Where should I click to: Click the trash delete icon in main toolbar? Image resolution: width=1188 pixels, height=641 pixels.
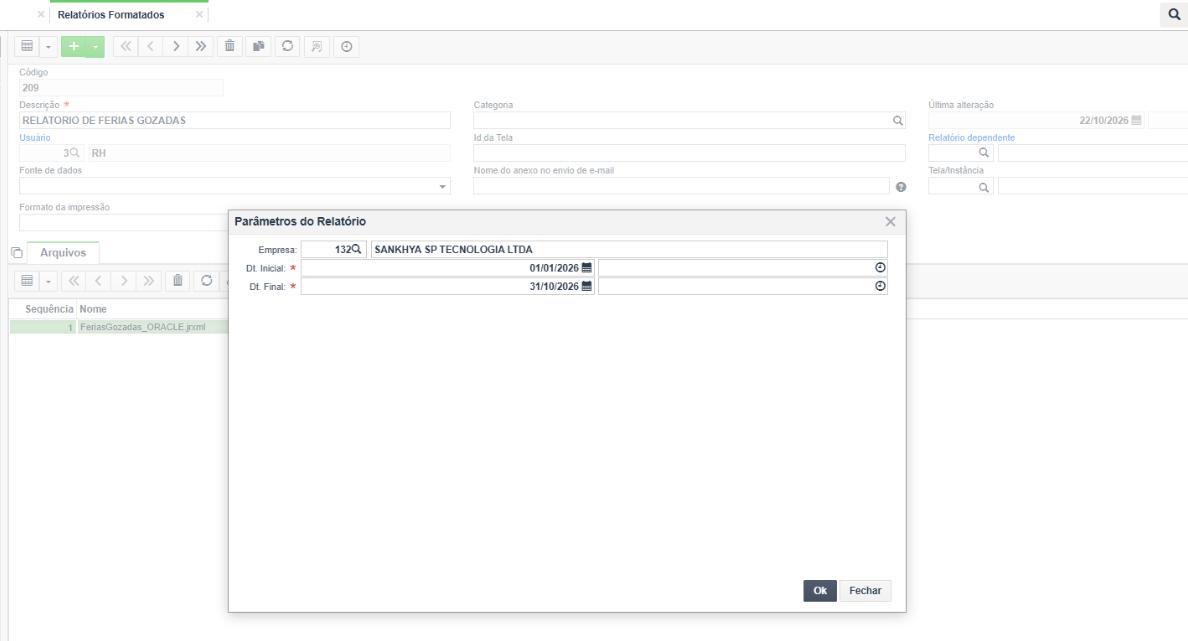(230, 46)
